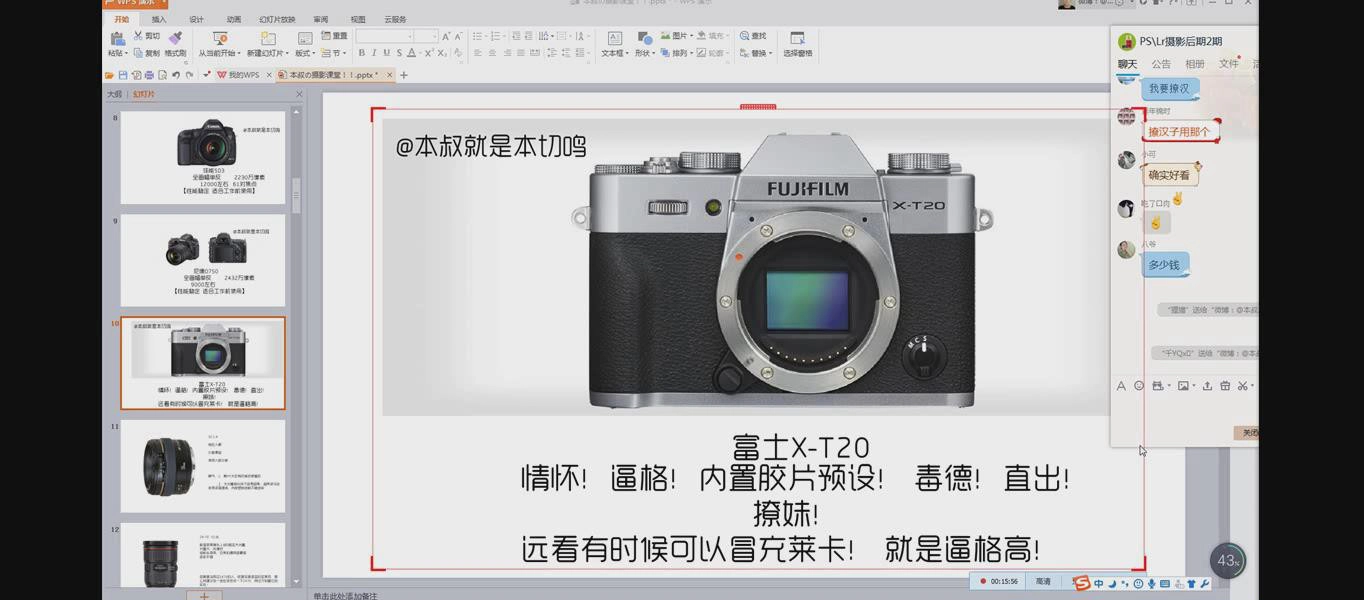
Task: Click the increase font size icon
Action: tap(447, 36)
